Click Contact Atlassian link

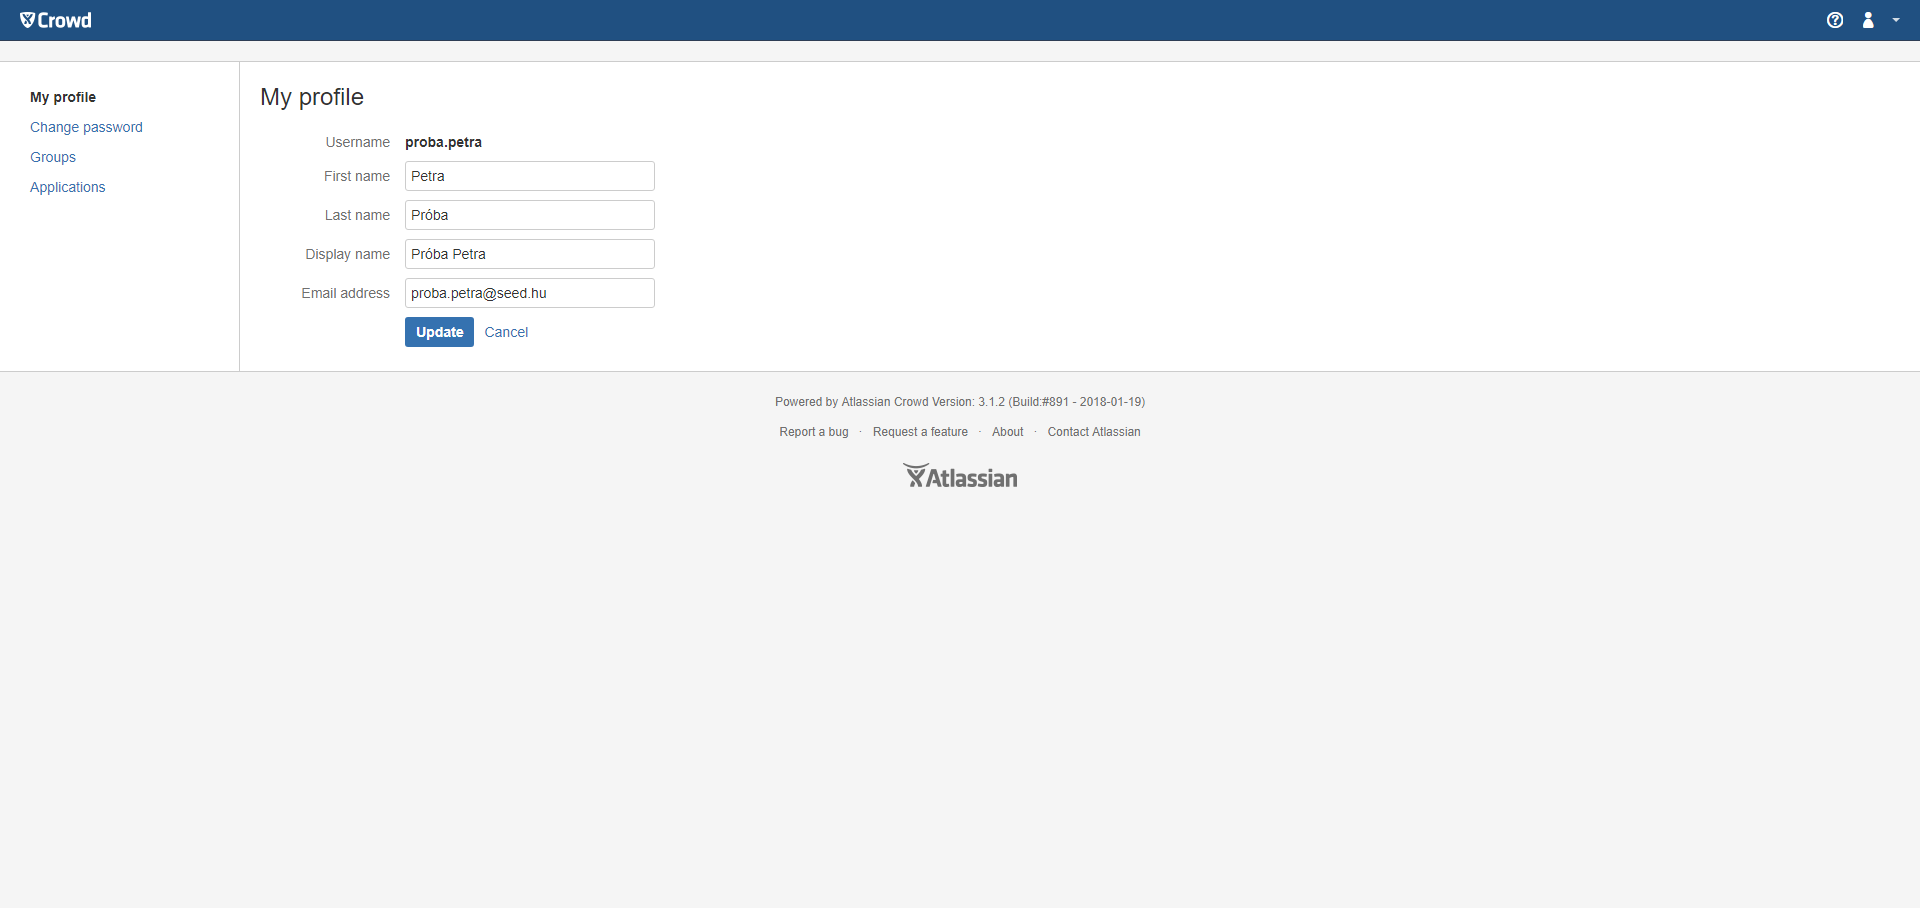[x=1094, y=432]
